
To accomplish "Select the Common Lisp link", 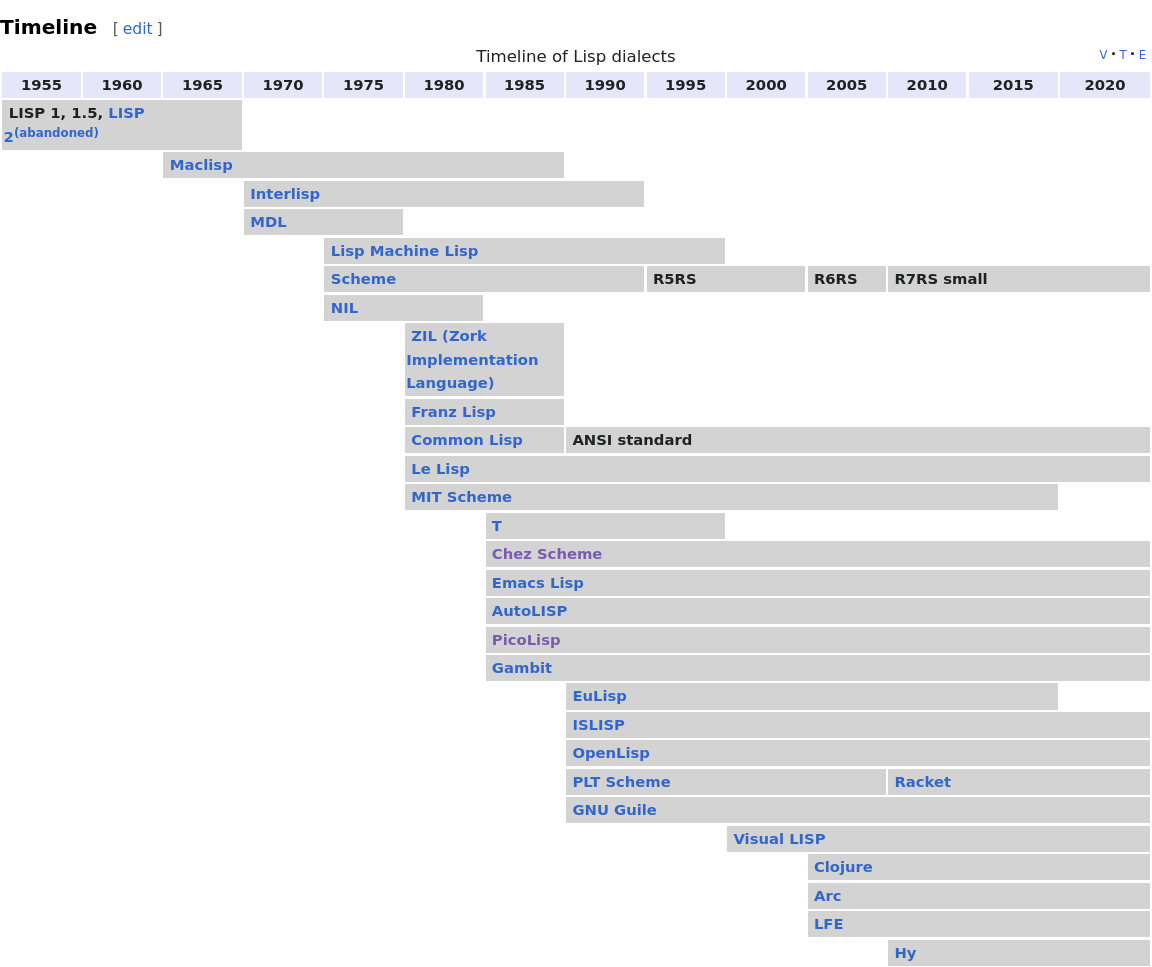I will (x=466, y=440).
